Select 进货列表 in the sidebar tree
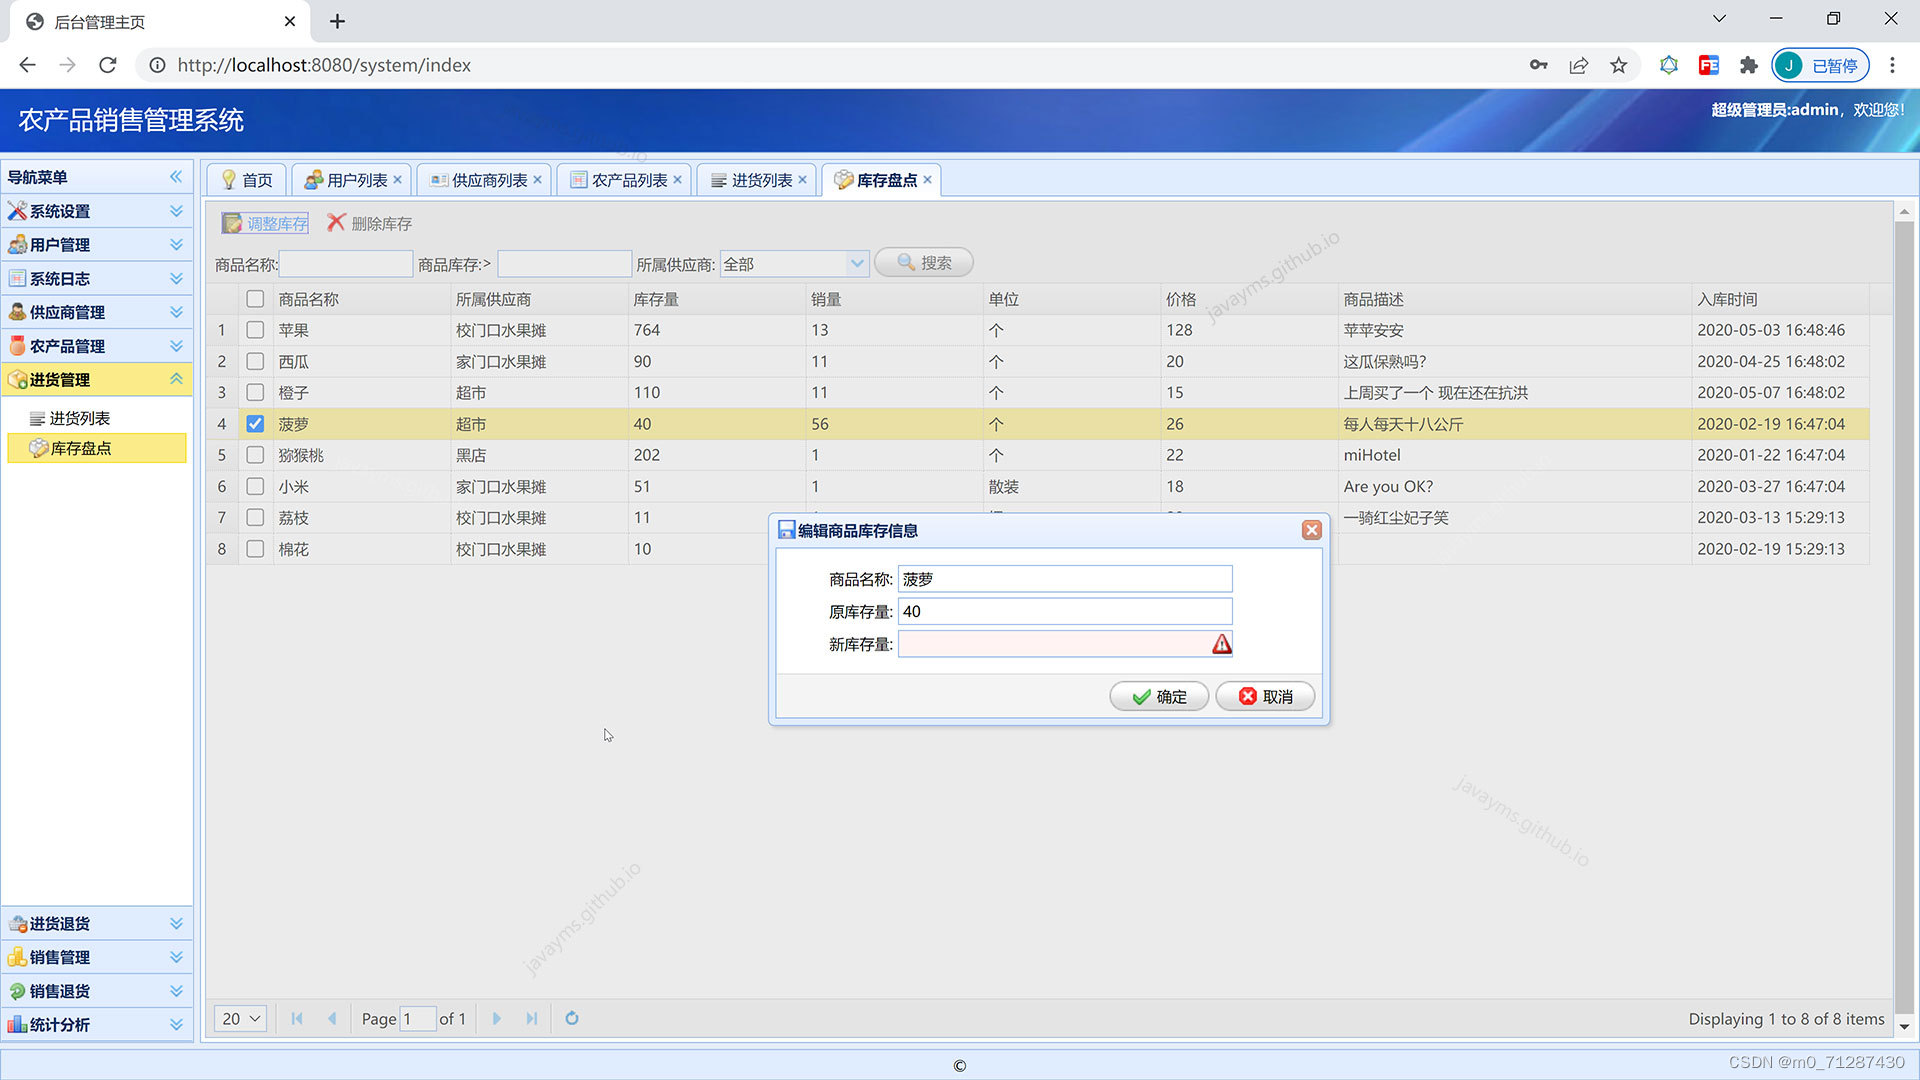Screen dimensions: 1920x1080 79,418
